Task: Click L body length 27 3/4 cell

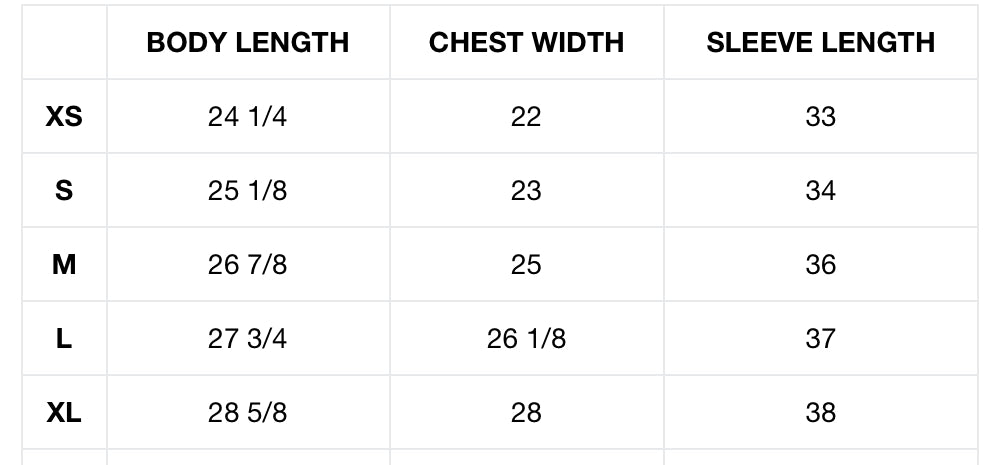Action: coord(247,339)
